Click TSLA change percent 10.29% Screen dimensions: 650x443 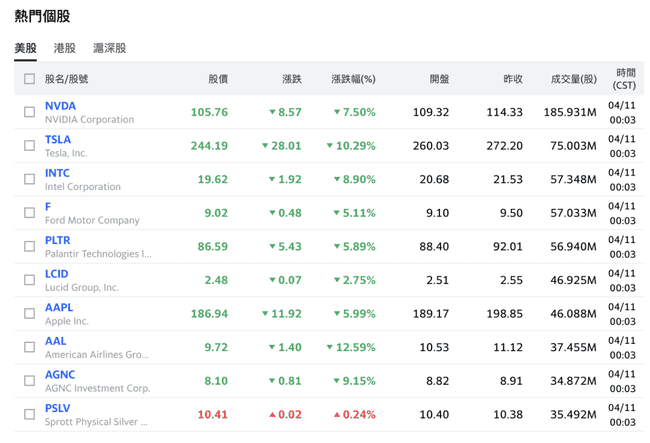351,145
